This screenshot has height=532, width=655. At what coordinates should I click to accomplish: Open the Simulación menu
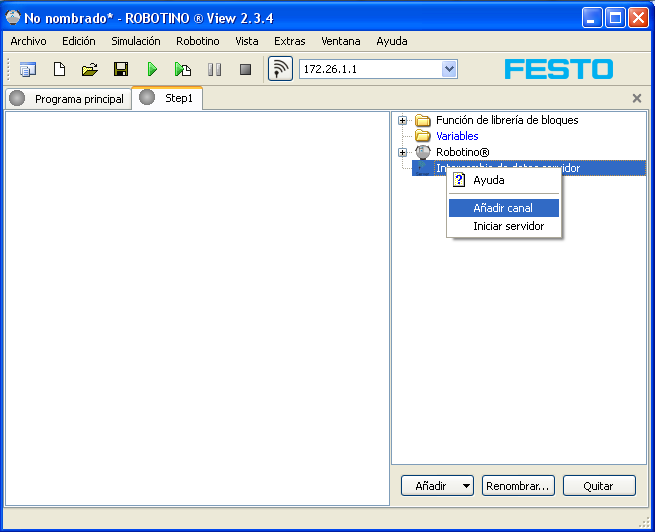136,41
